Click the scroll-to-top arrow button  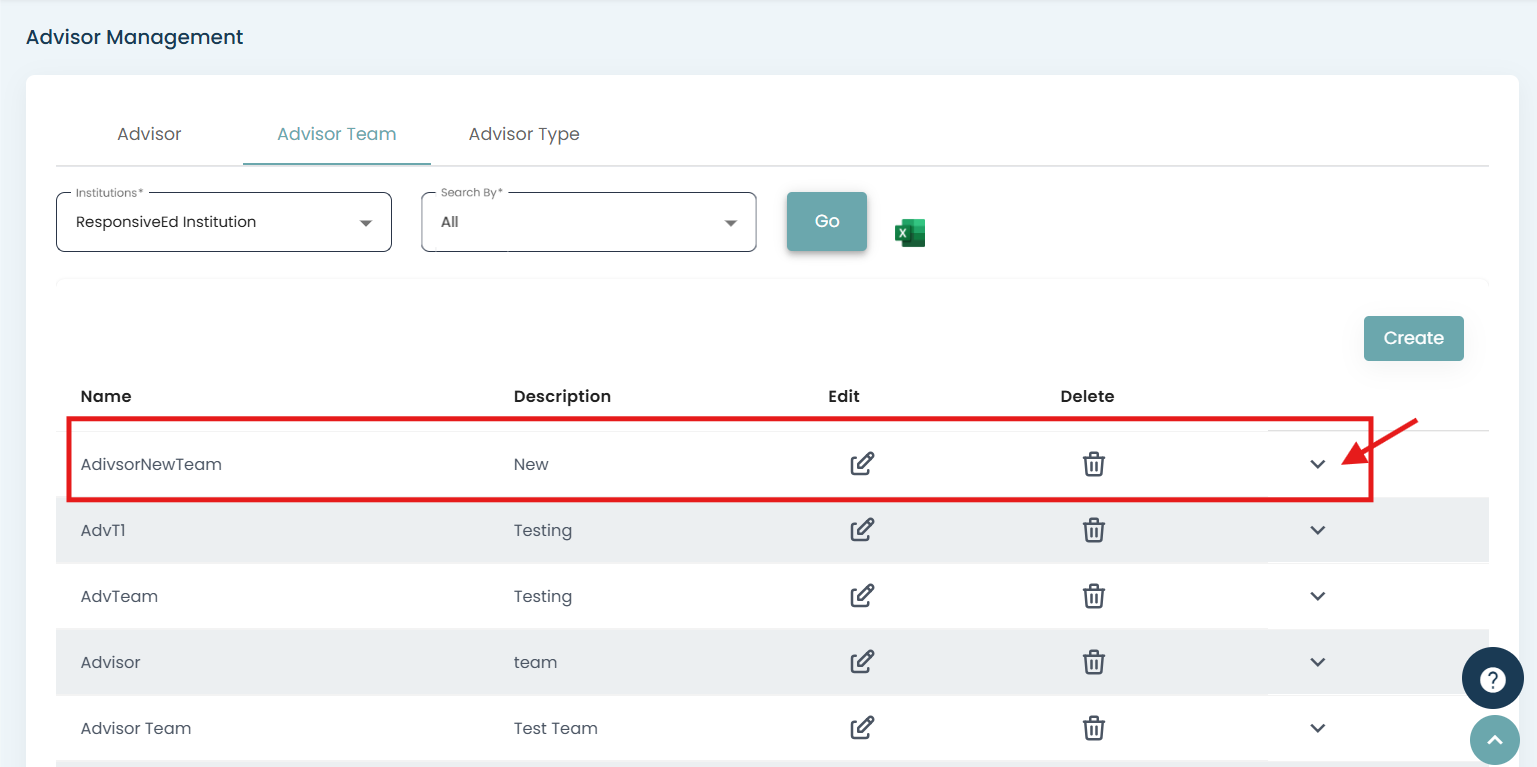coord(1494,740)
